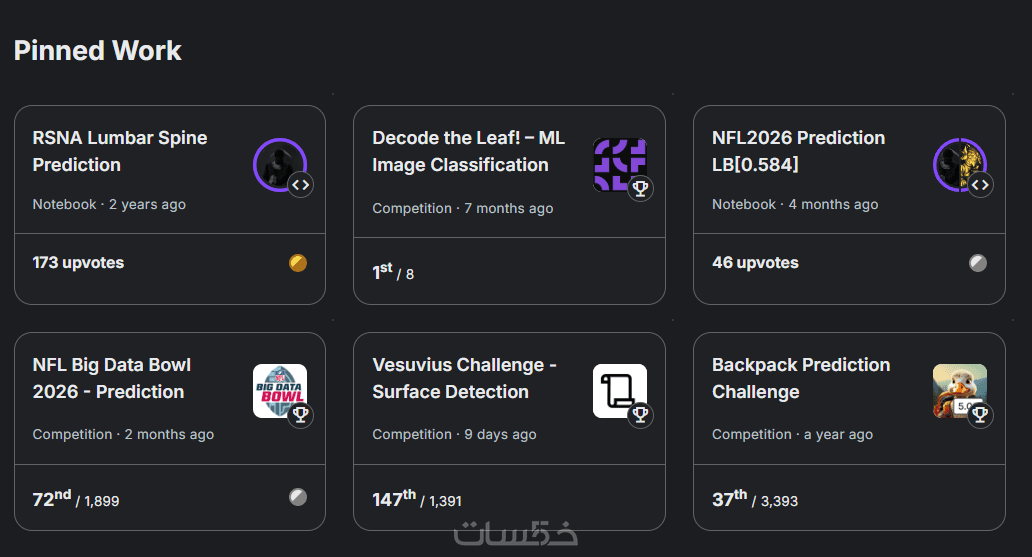Click the Backpack Prediction duck thumbnail
Viewport: 1032px width, 557px height.
point(959,390)
